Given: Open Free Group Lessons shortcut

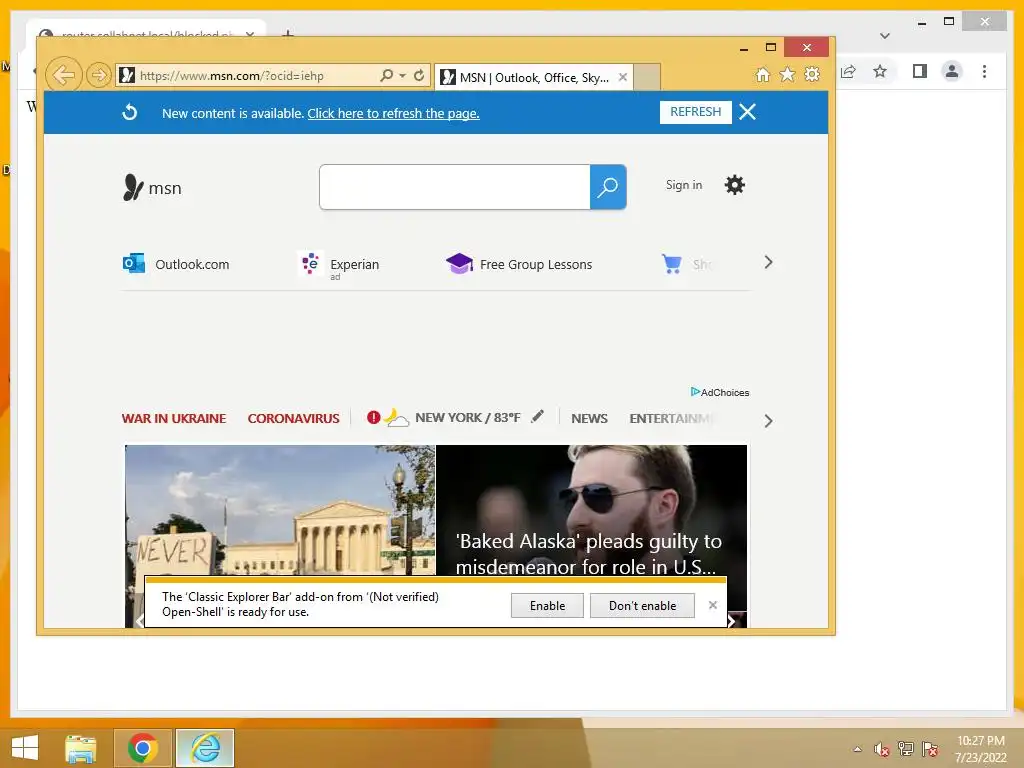Looking at the screenshot, I should (519, 264).
